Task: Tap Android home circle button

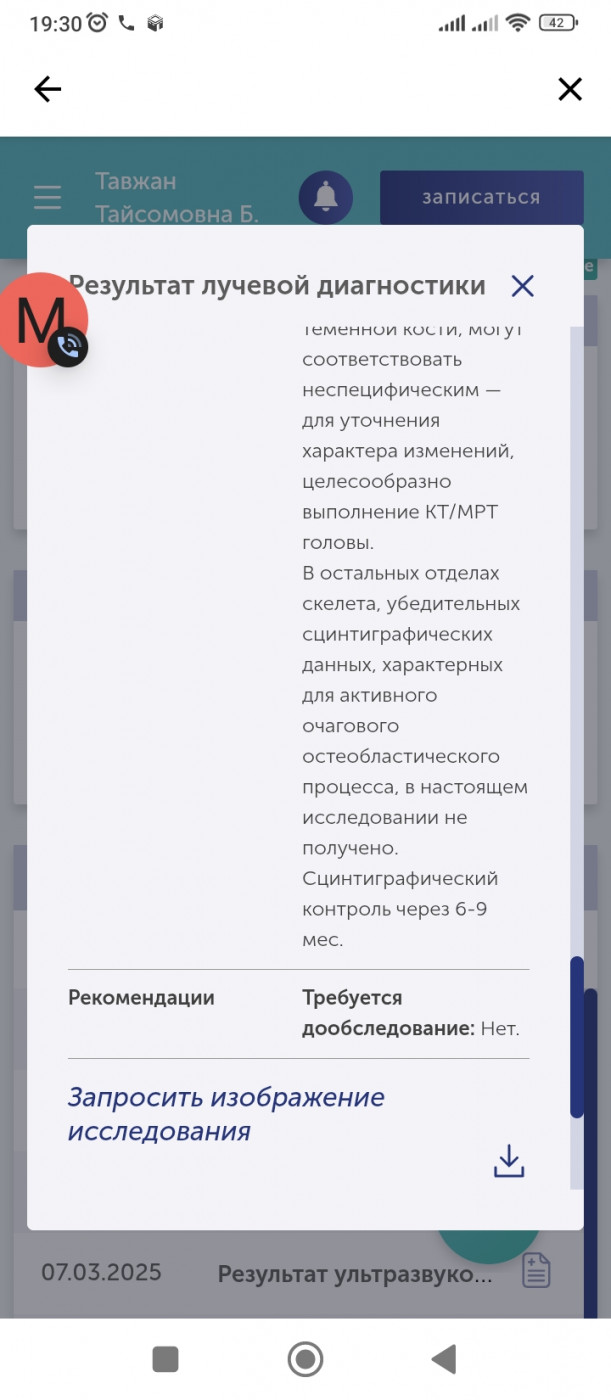Action: (305, 1359)
